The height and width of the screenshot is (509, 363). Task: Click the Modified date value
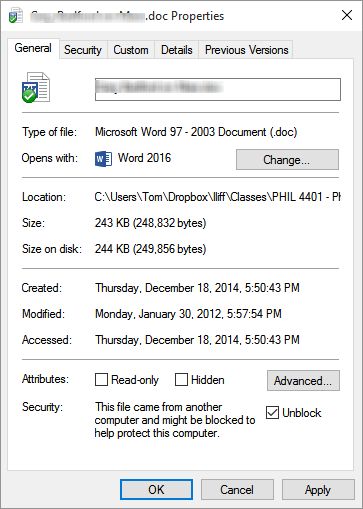(188, 314)
